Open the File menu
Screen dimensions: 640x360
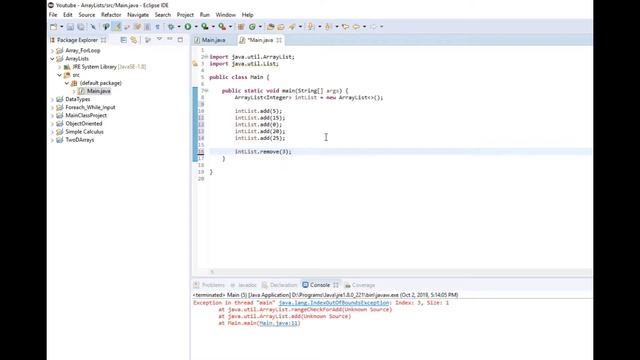pyautogui.click(x=53, y=15)
